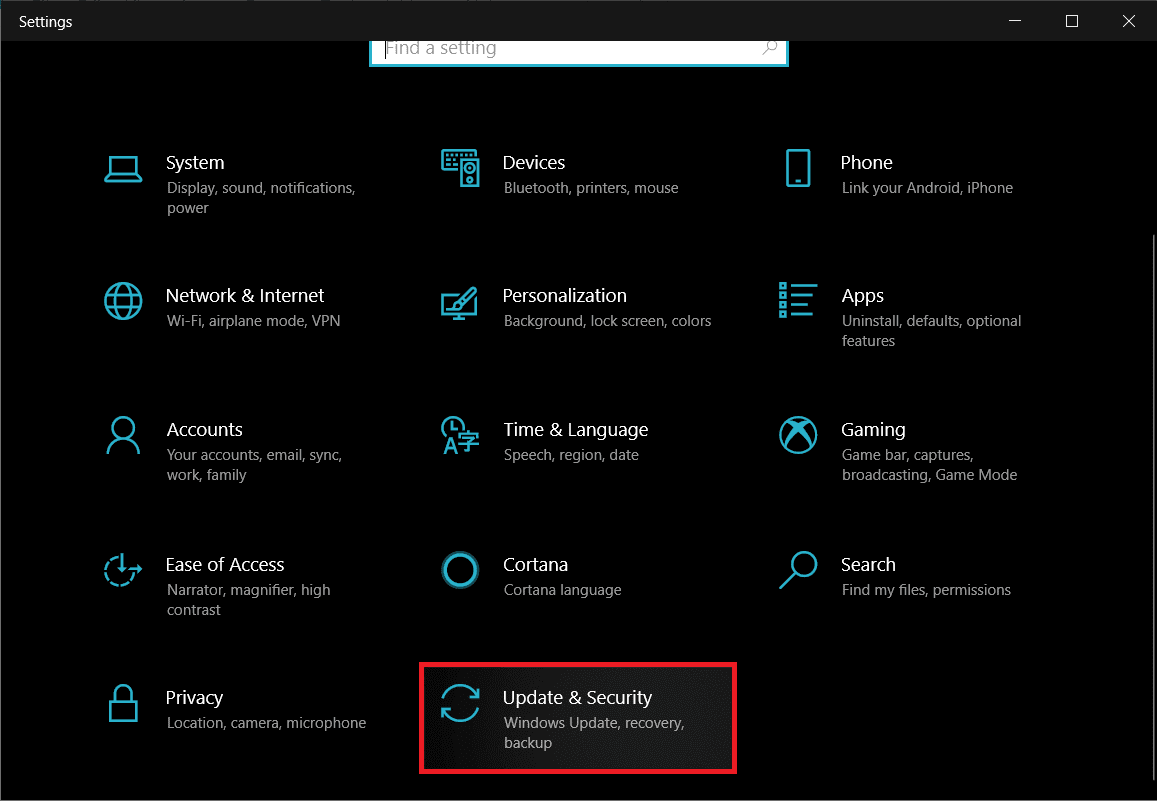Click the Network & Internet globe icon
1157x801 pixels.
pos(123,301)
